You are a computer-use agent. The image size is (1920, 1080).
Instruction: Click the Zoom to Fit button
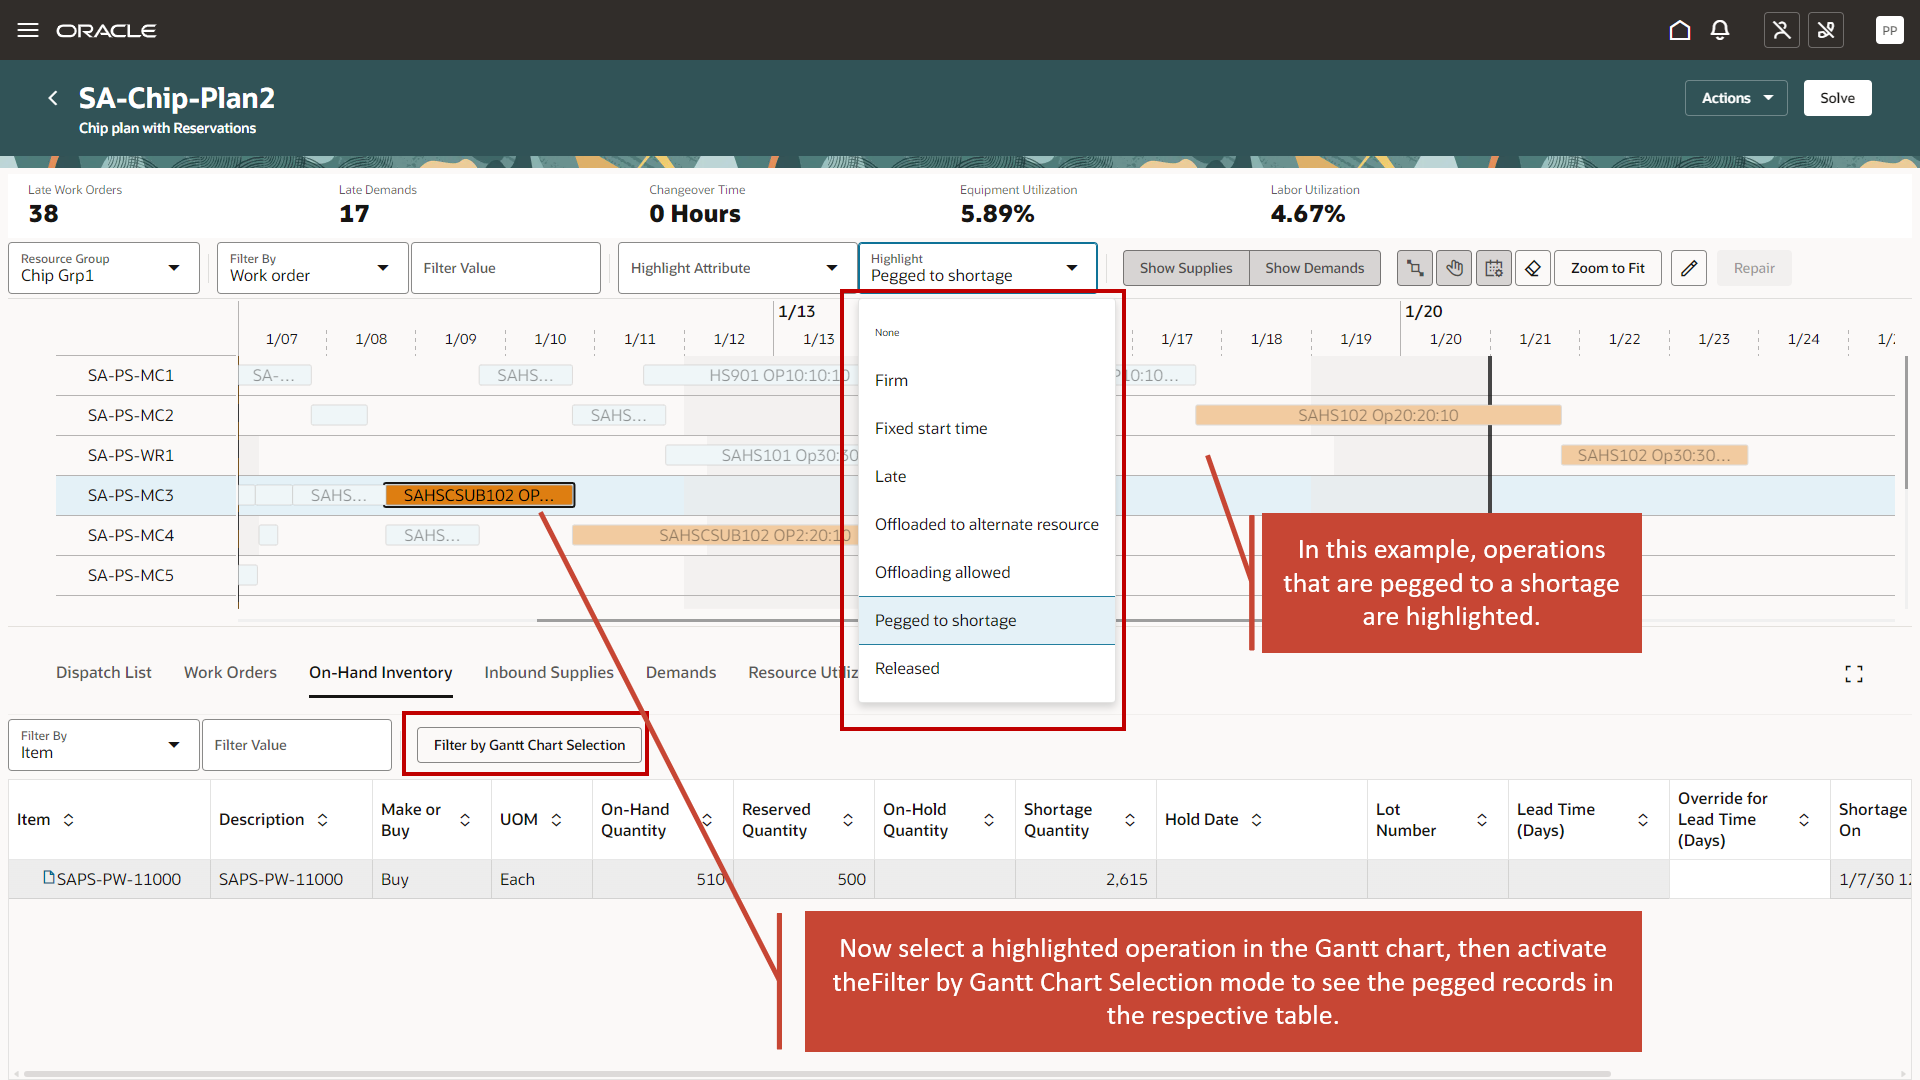(x=1607, y=268)
